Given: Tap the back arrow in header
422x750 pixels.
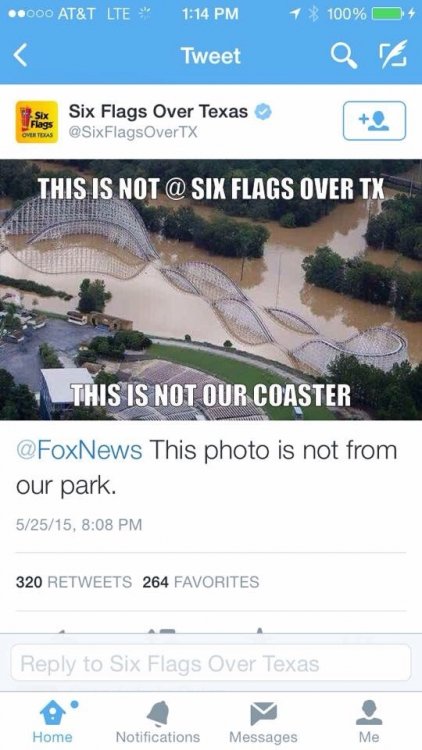Looking at the screenshot, I should [20, 56].
